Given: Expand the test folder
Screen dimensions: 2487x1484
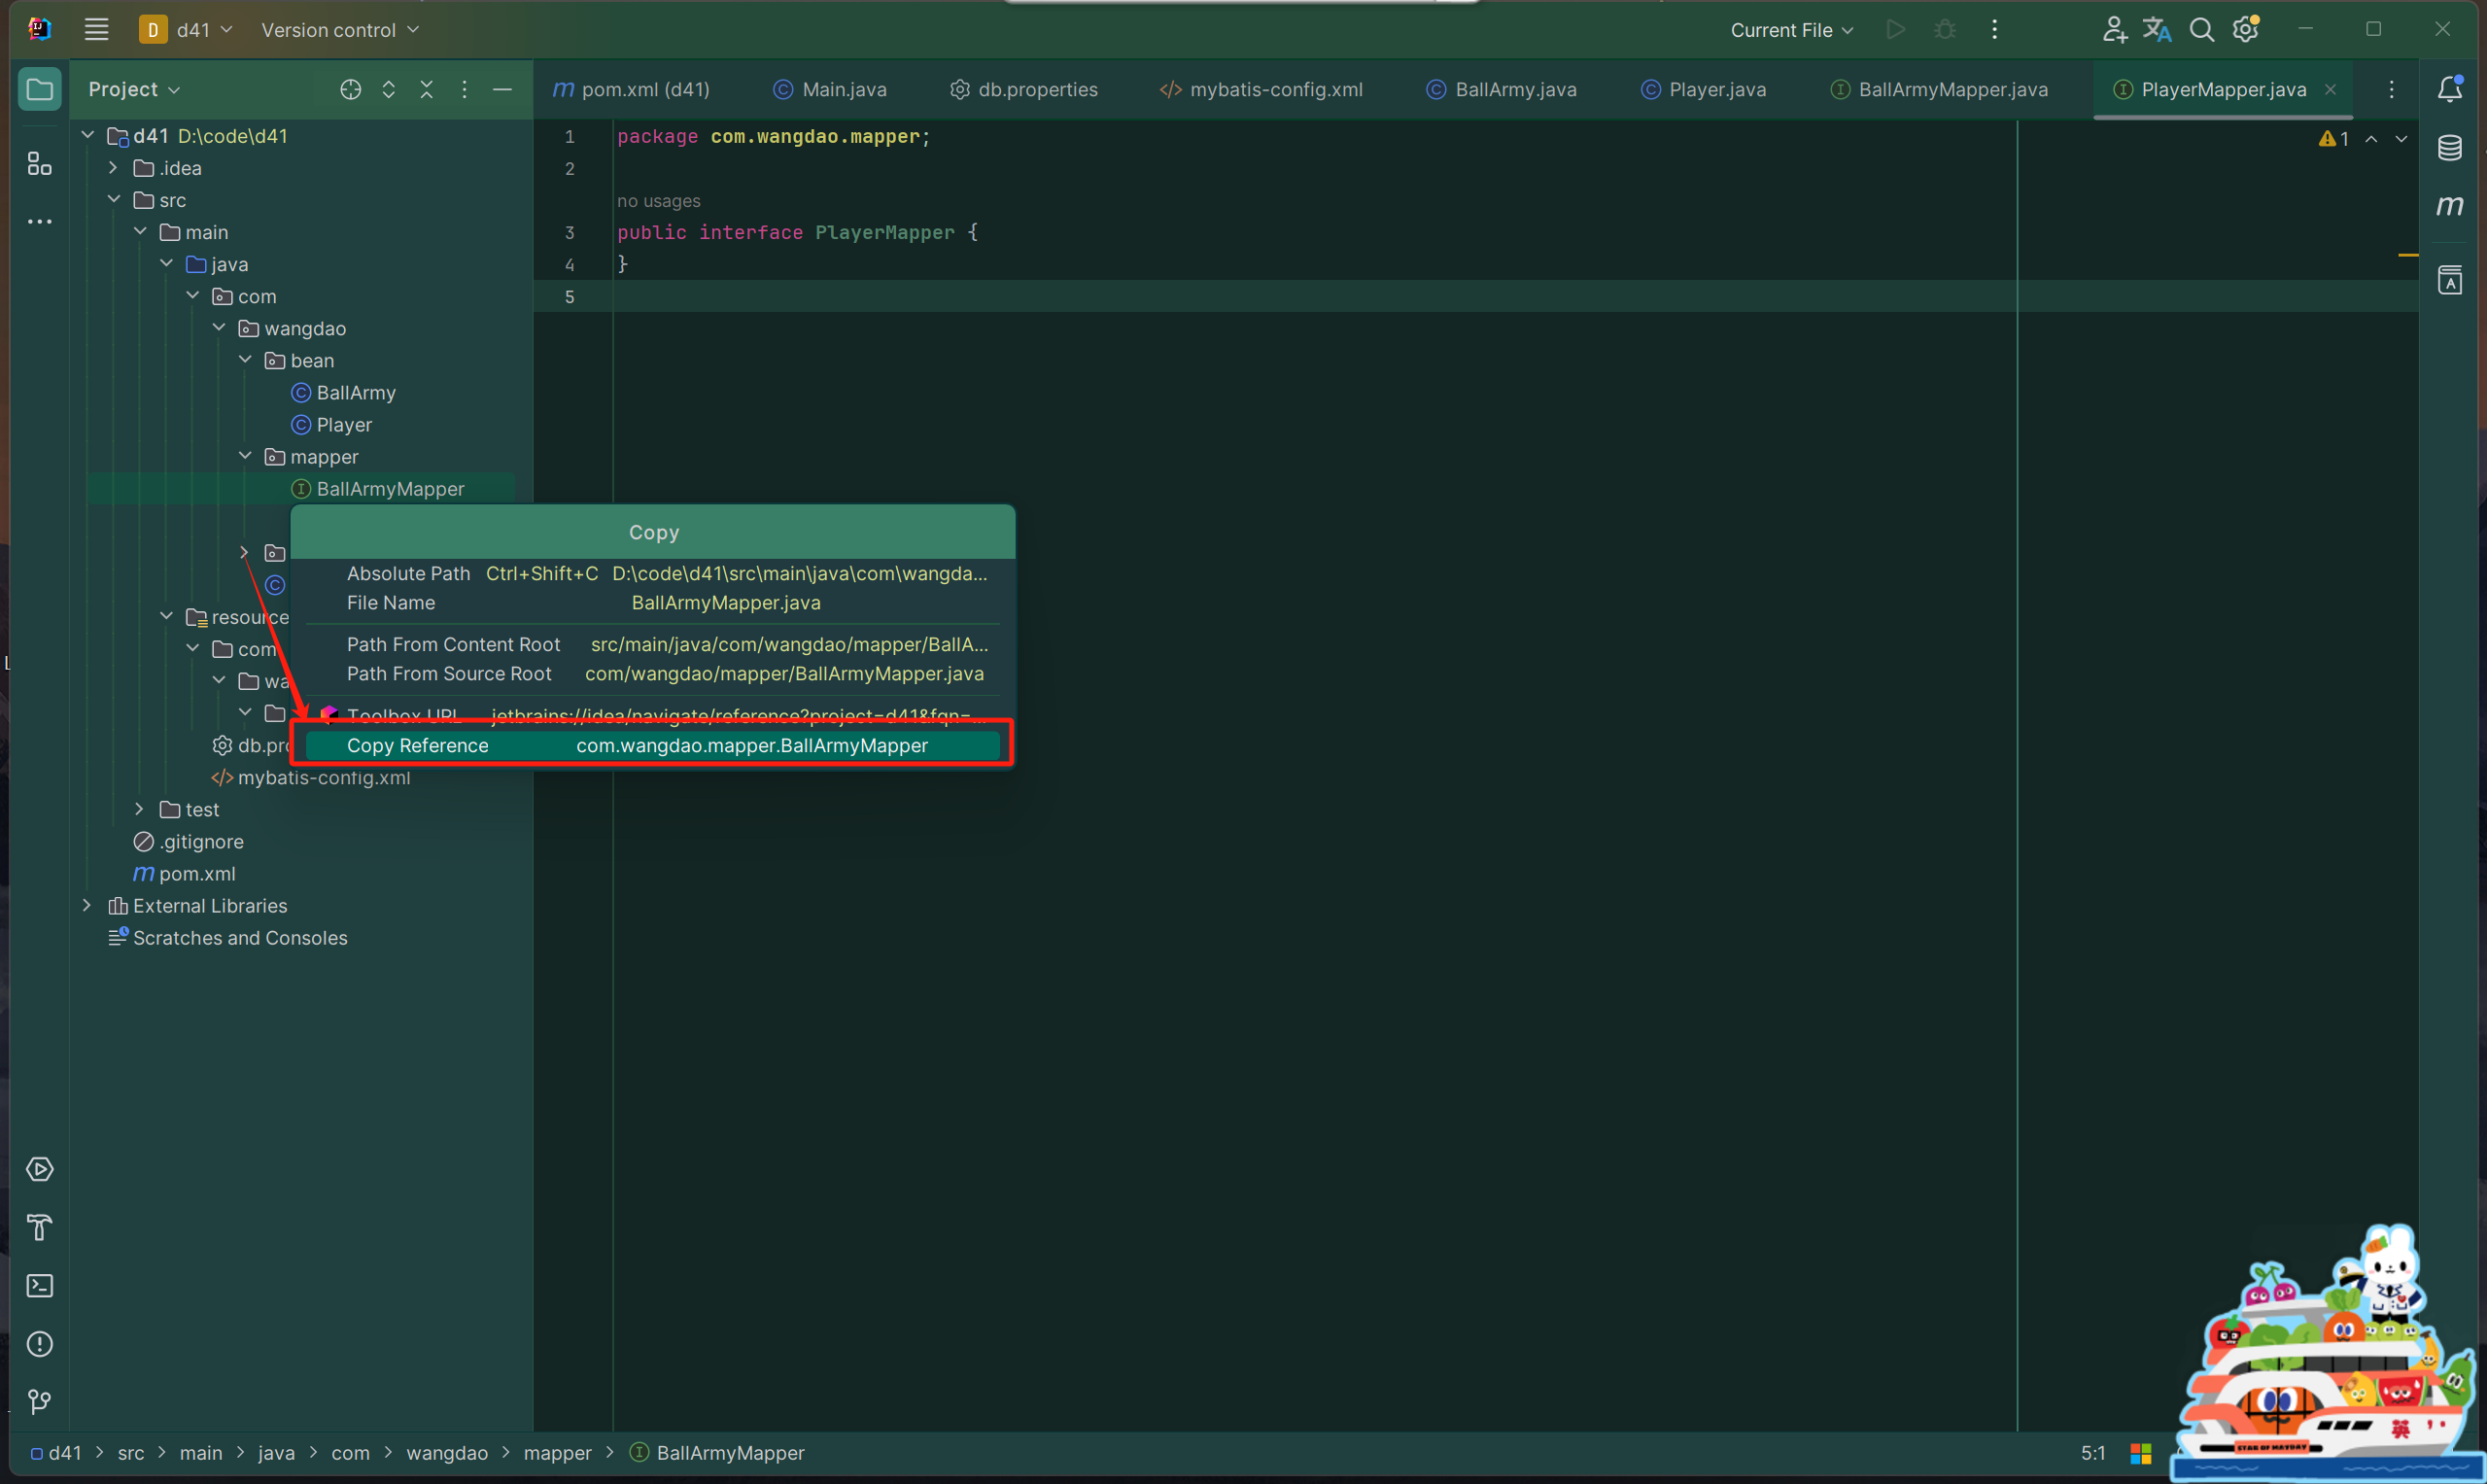Looking at the screenshot, I should [x=139, y=809].
